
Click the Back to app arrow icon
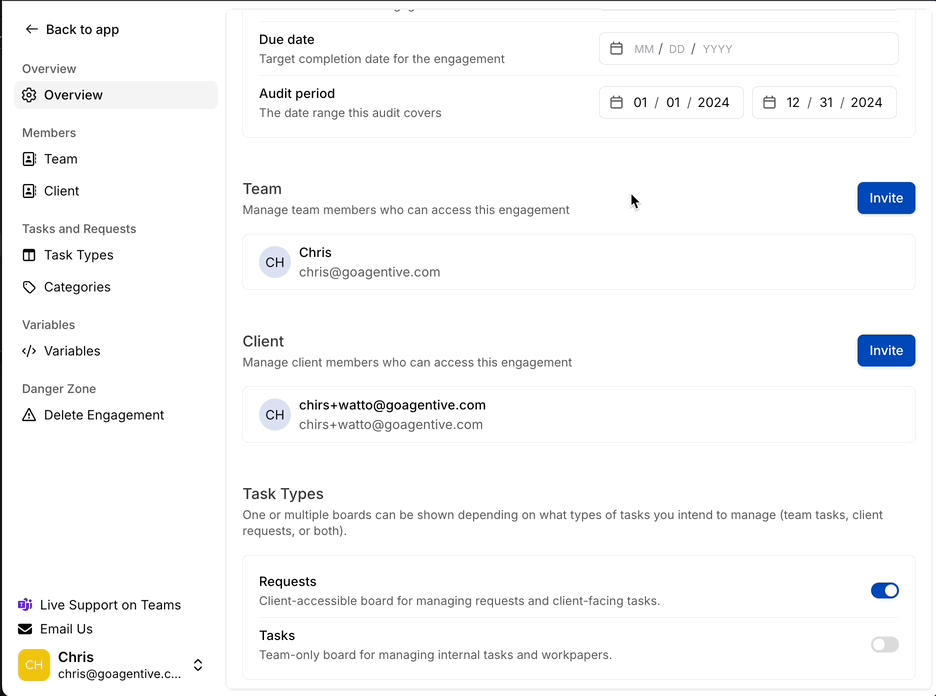32,30
